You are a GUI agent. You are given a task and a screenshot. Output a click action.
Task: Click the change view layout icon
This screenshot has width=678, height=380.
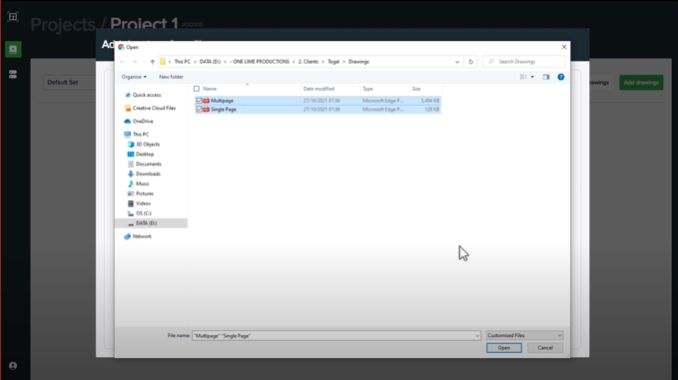tap(523, 77)
